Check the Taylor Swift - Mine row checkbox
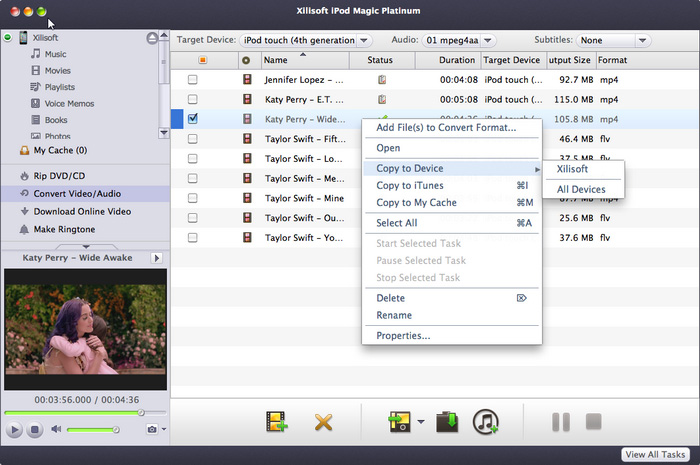Viewport: 700px width, 465px height. coord(192,198)
